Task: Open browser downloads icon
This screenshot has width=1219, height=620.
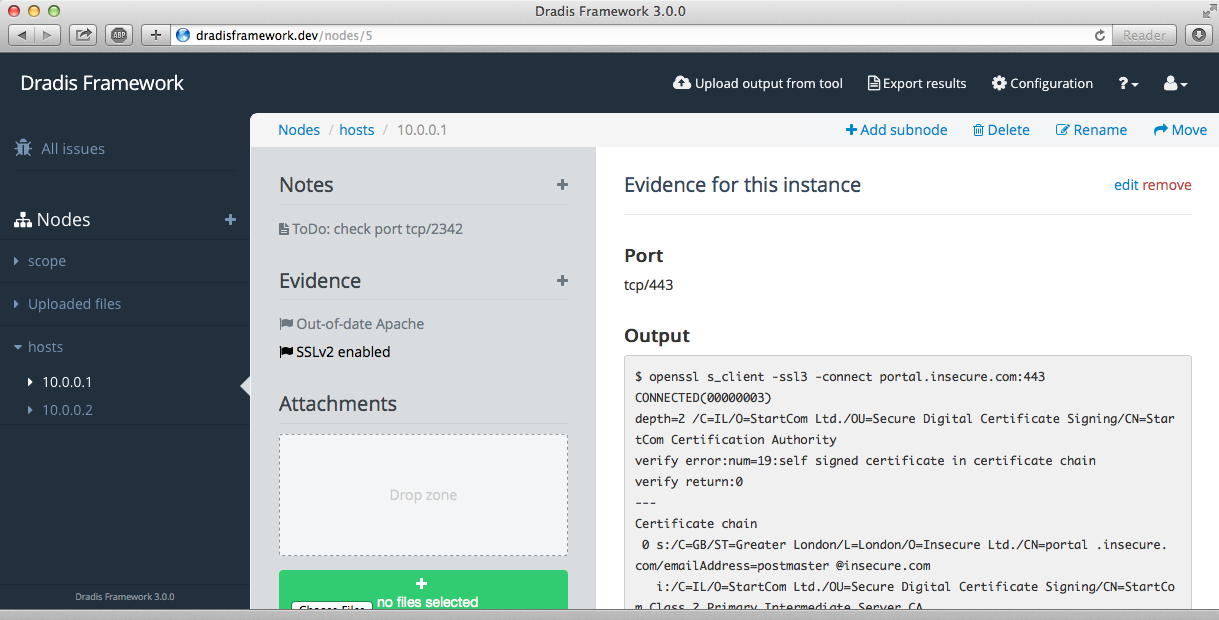Action: (1198, 35)
